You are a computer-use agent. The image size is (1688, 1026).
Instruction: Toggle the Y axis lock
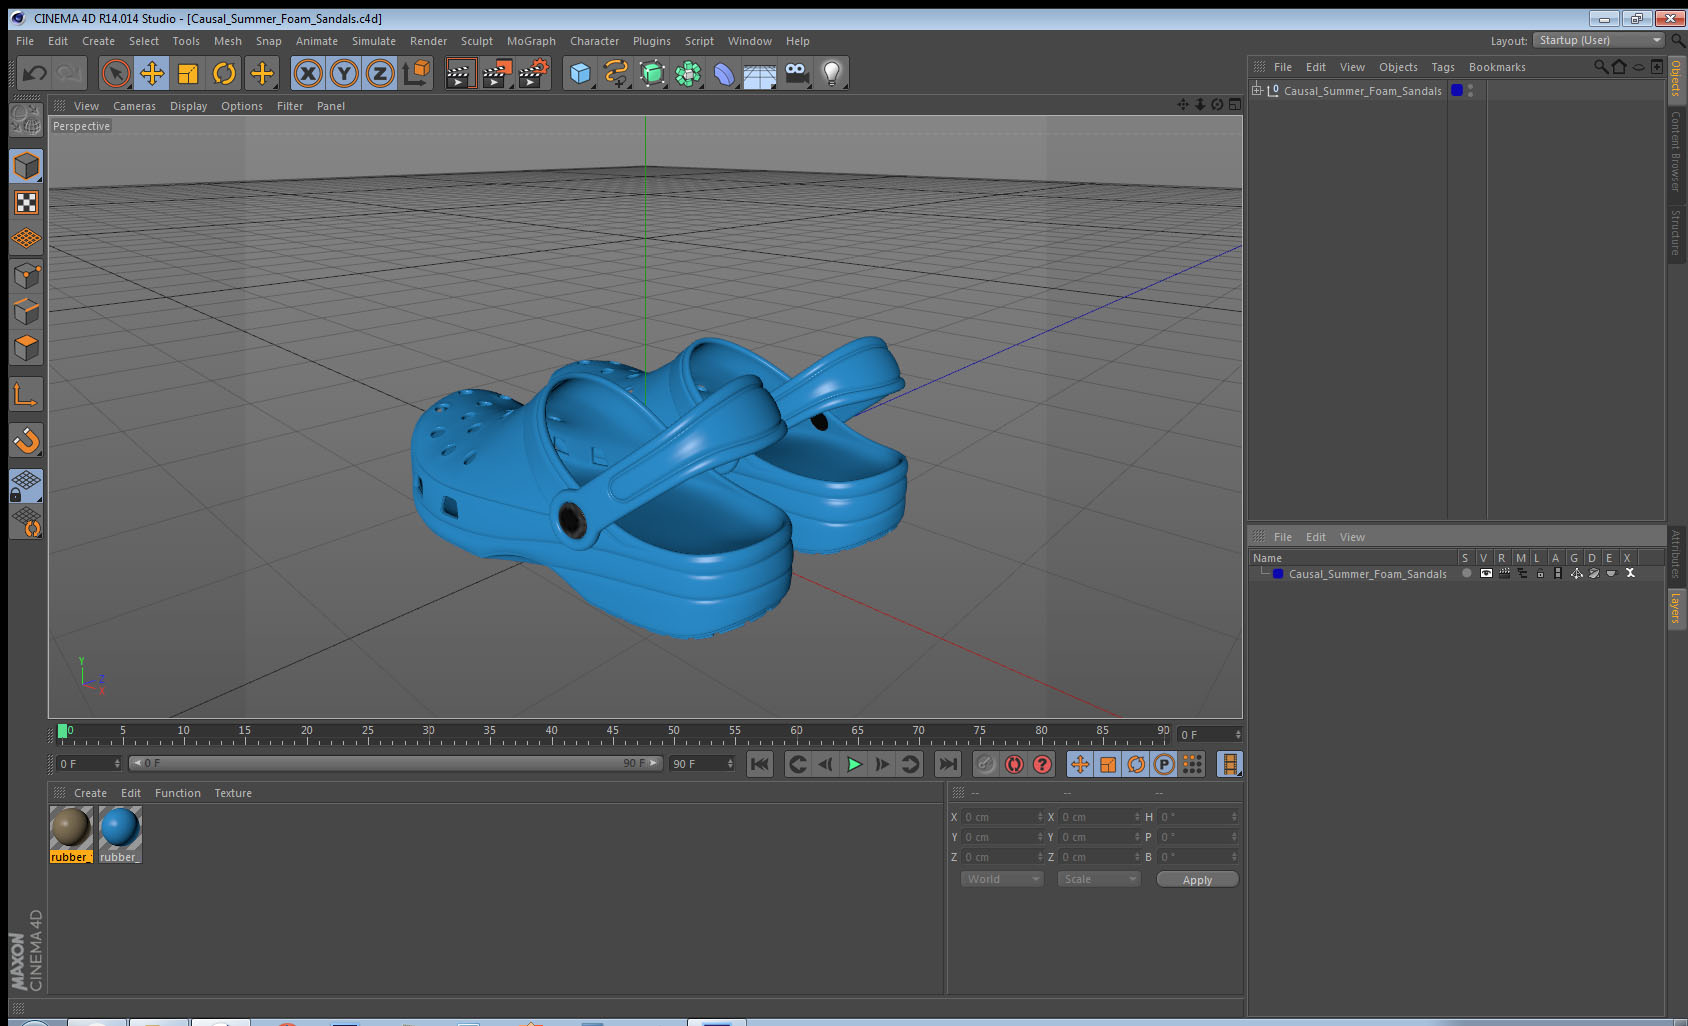(344, 73)
